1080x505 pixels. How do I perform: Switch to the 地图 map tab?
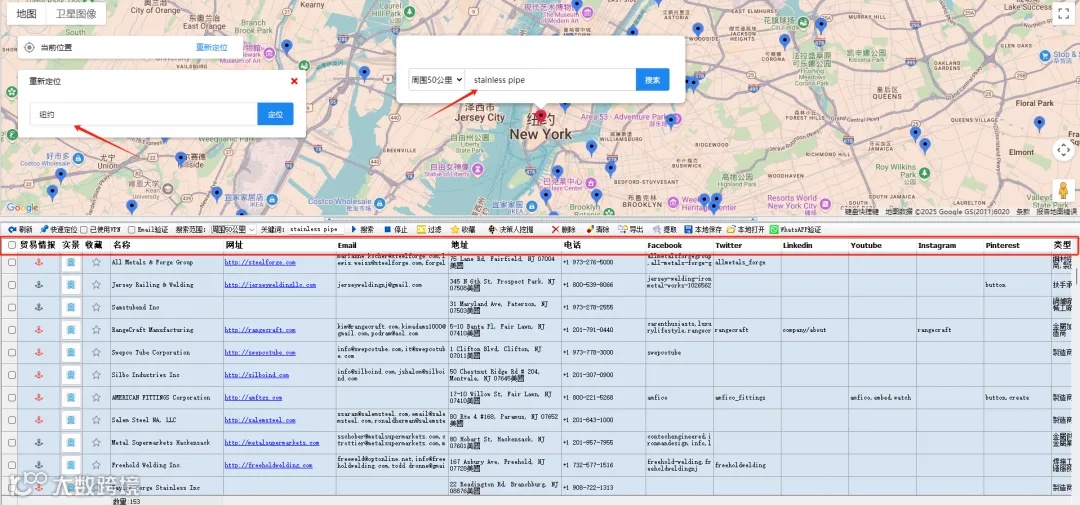[x=26, y=14]
